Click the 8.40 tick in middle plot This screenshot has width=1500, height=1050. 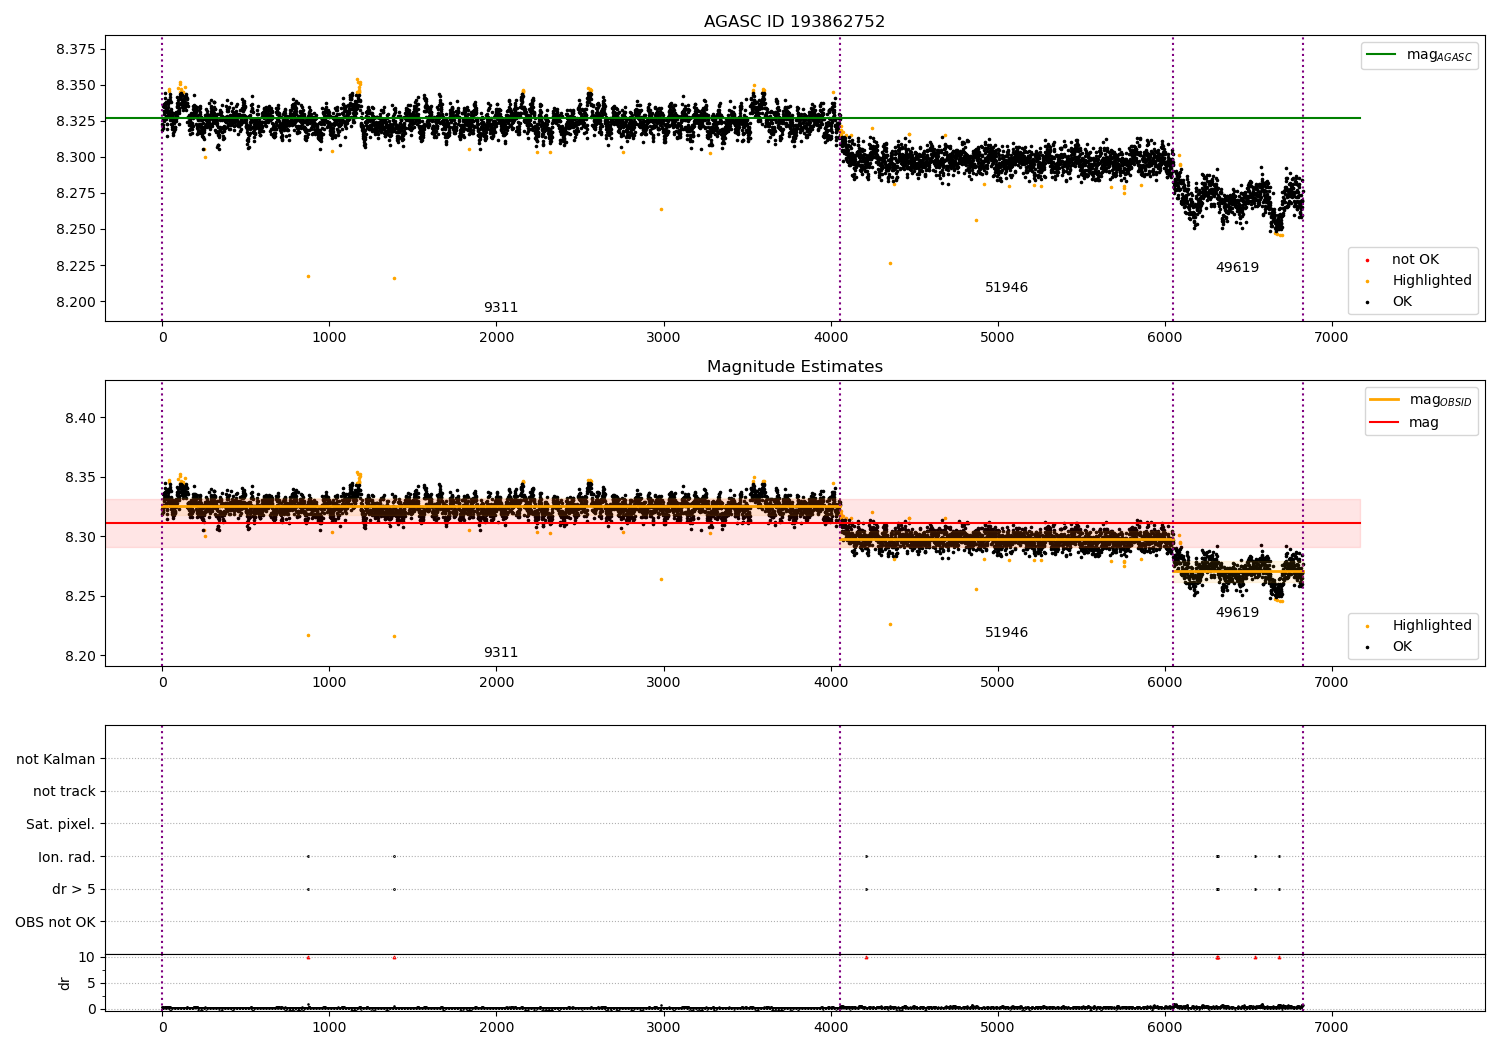(80, 418)
